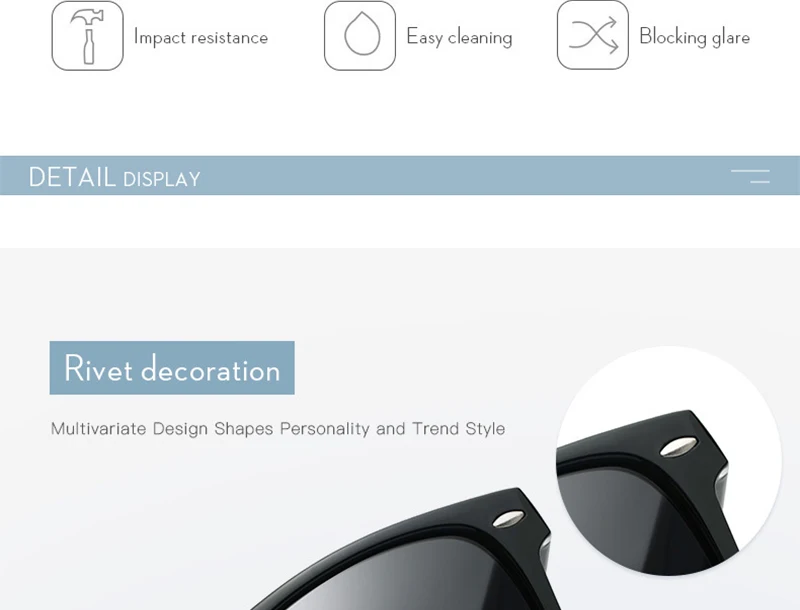Click the "Rivet decoration" blue label
This screenshot has height=610, width=800.
(x=172, y=368)
